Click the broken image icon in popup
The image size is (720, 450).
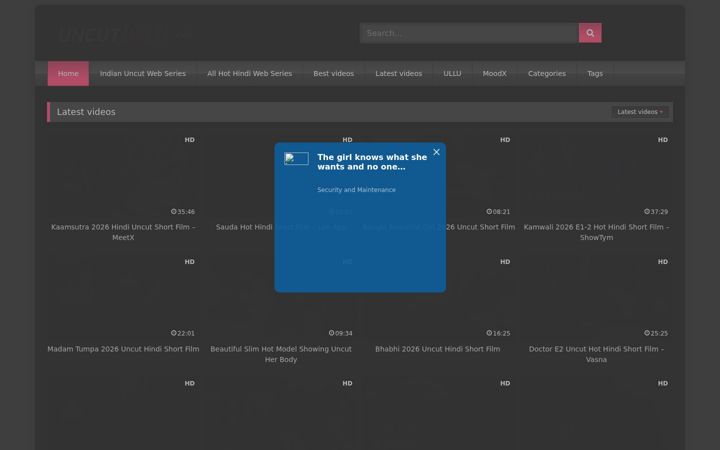(x=296, y=158)
